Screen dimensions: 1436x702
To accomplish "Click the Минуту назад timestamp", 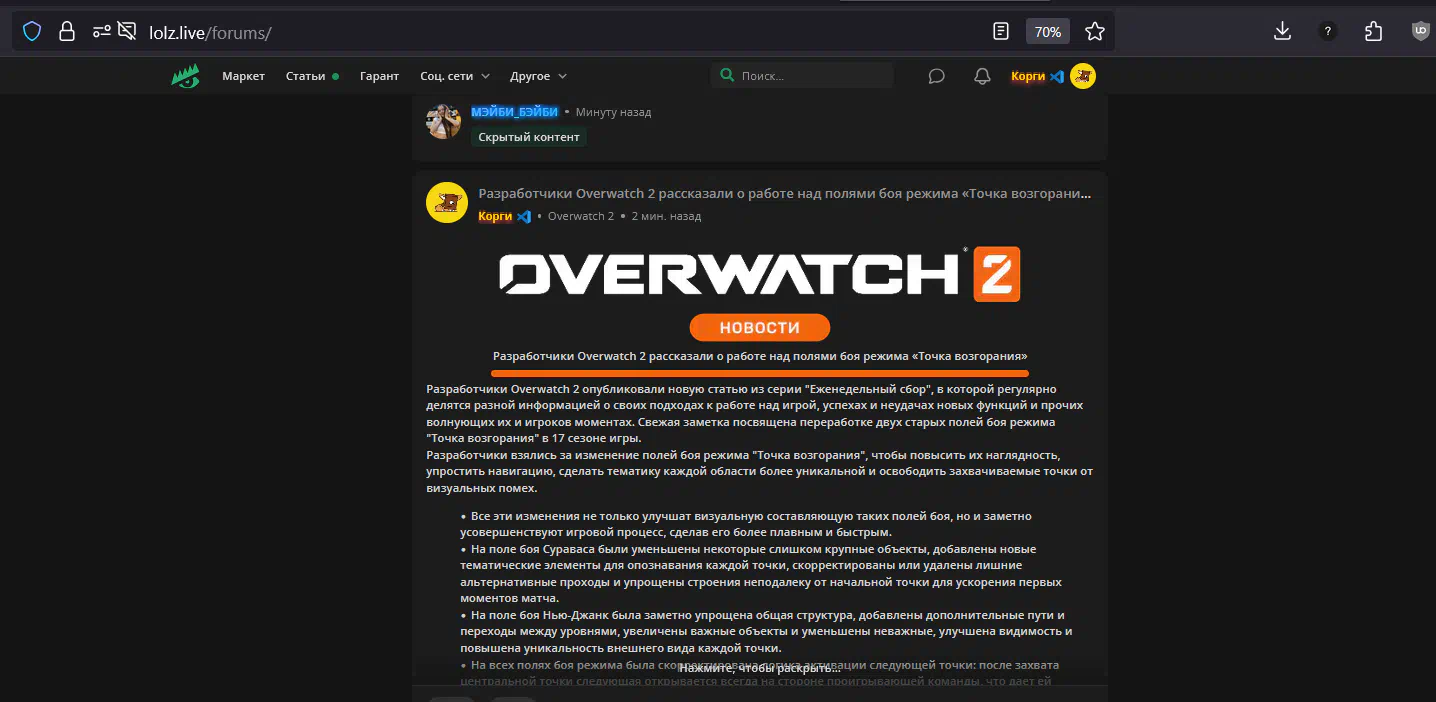I will point(613,112).
